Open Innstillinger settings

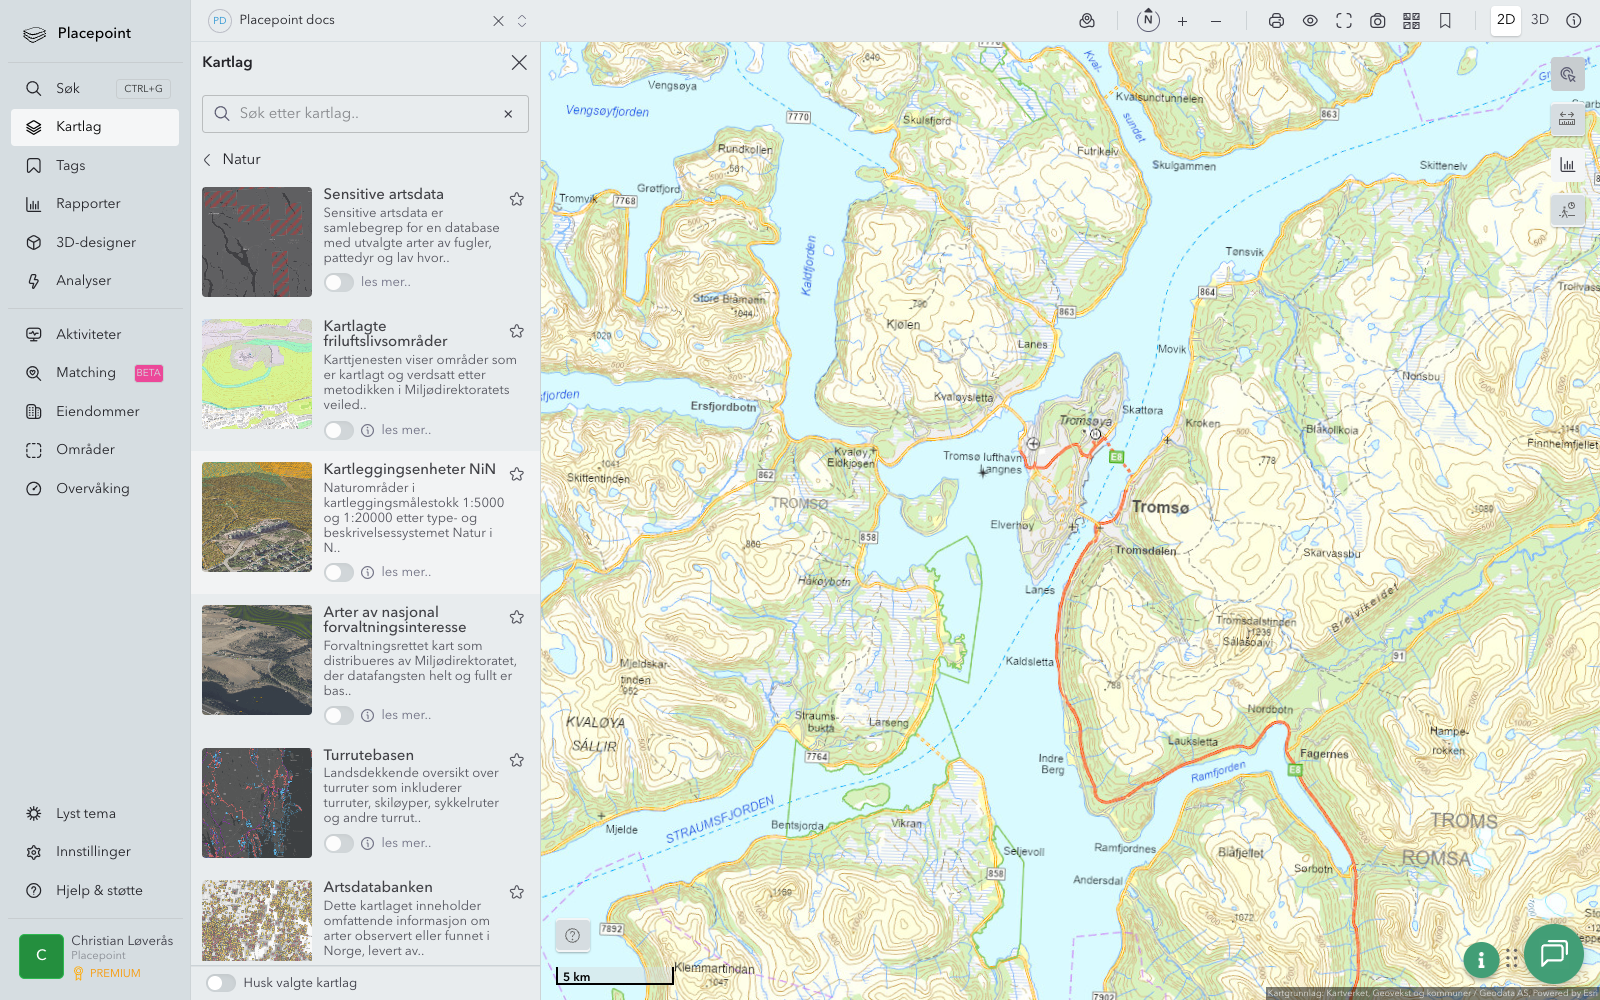(x=95, y=852)
